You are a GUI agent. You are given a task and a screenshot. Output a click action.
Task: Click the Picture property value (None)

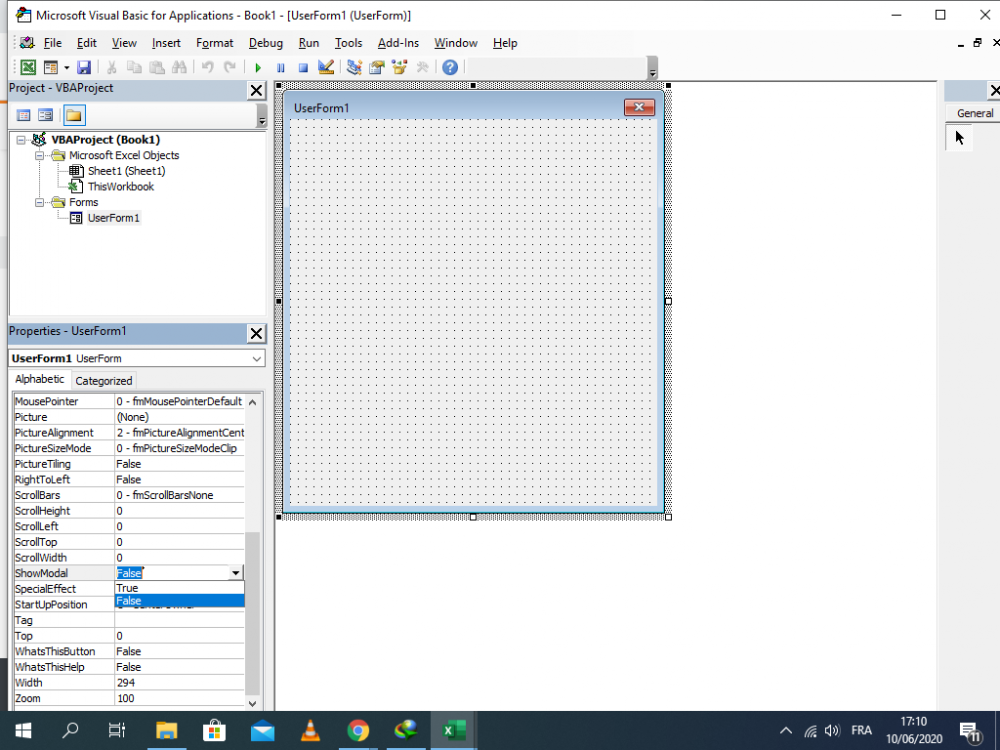click(x=179, y=417)
